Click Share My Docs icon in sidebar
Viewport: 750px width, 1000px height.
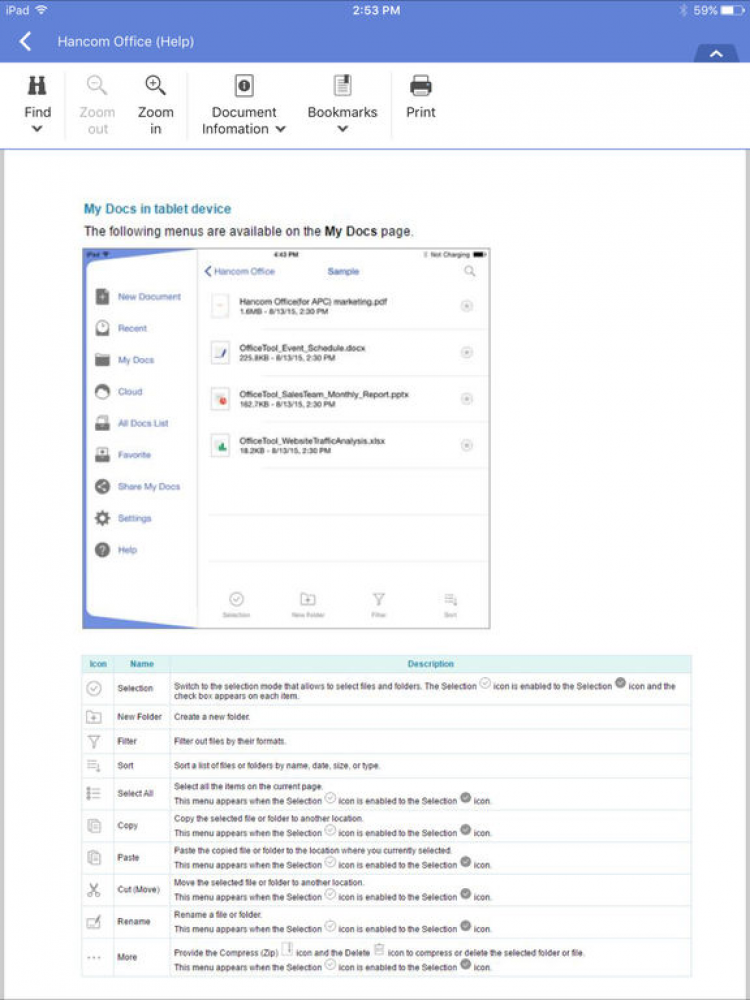click(102, 487)
